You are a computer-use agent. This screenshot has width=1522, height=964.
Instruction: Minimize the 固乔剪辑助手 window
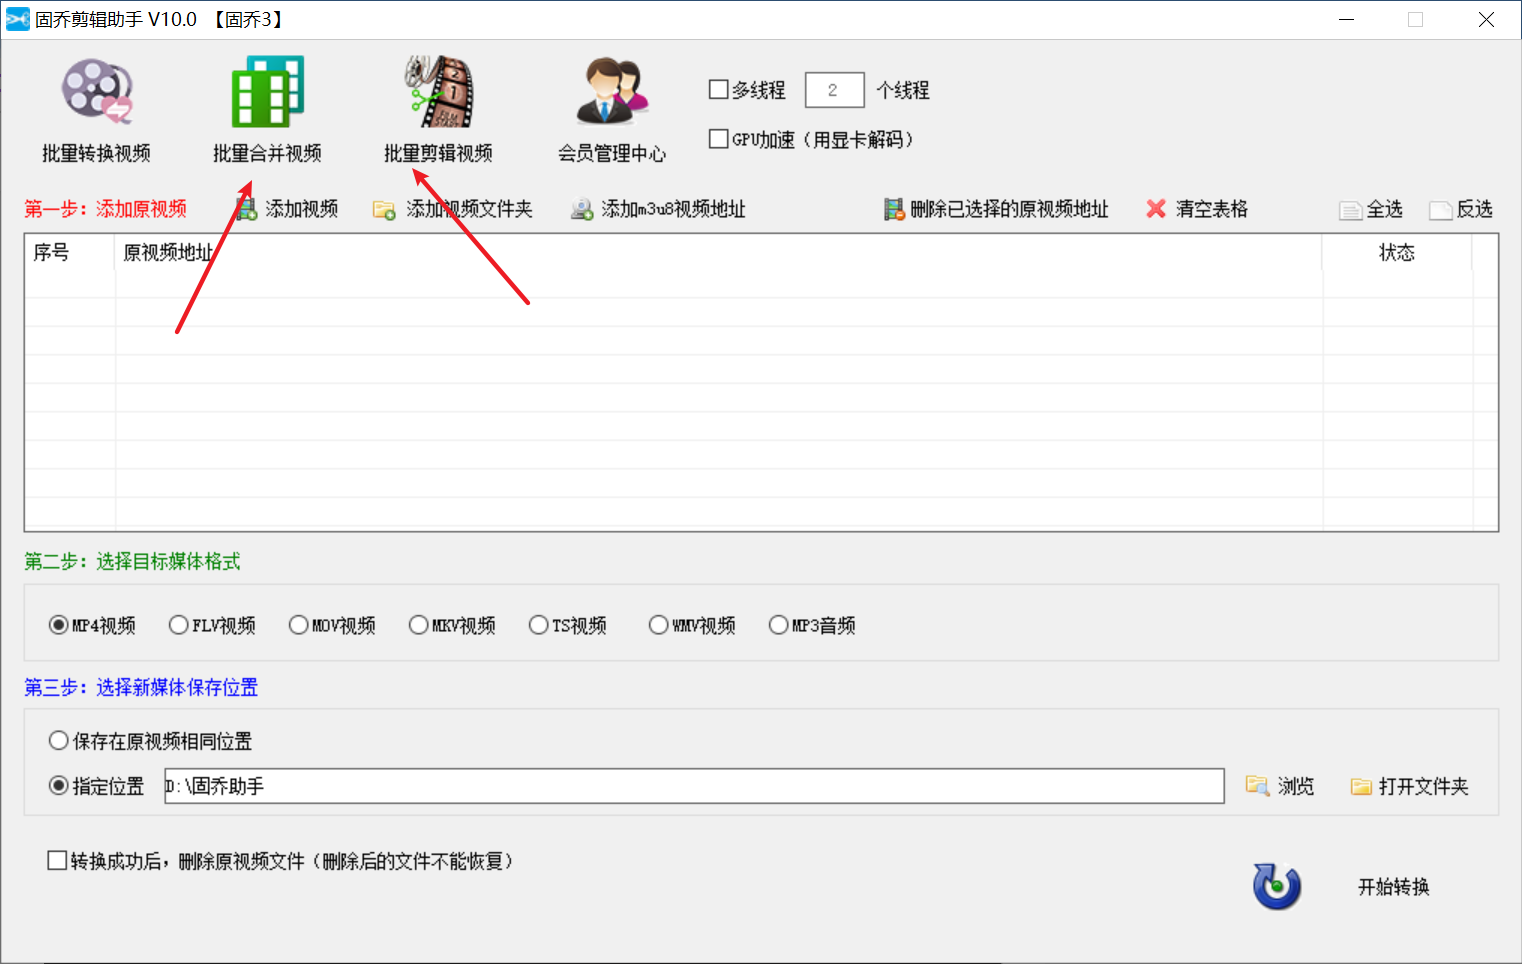click(x=1346, y=19)
